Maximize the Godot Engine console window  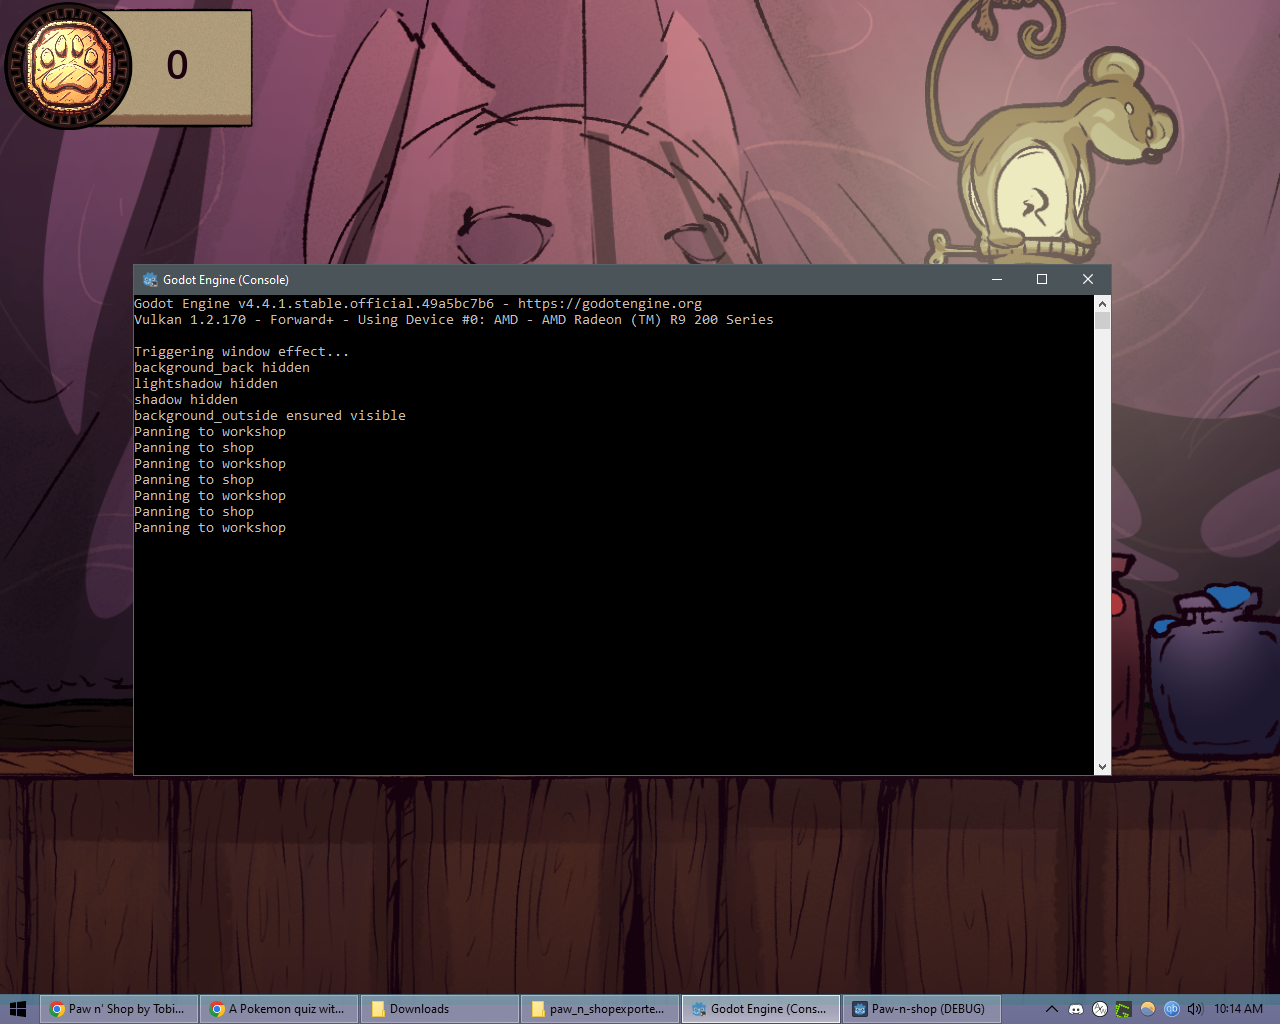pos(1042,280)
